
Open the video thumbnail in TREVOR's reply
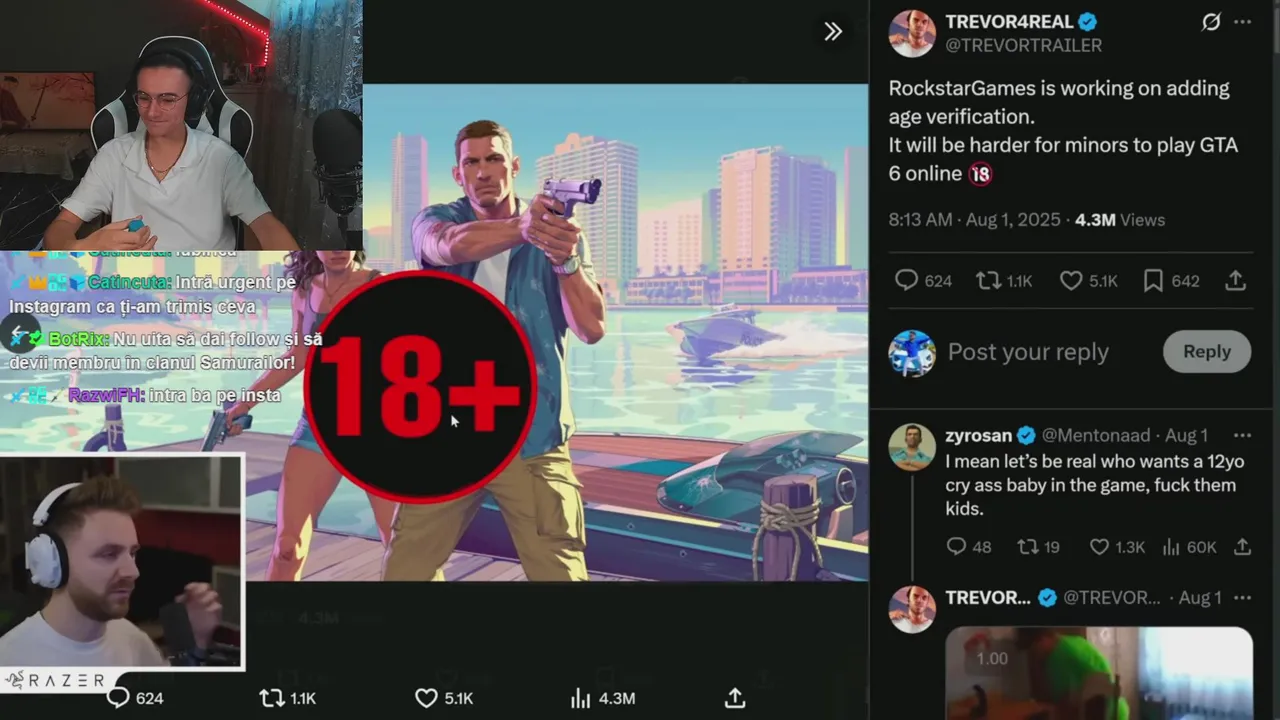click(1098, 672)
